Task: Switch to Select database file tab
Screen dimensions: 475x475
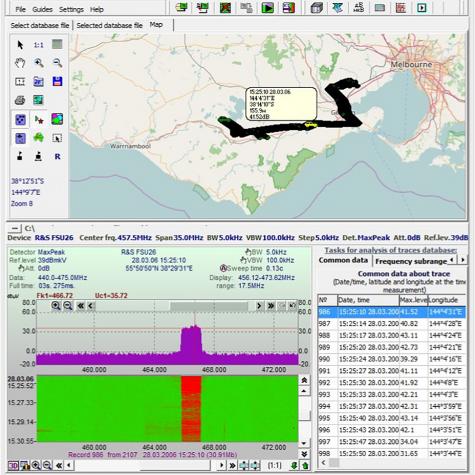Action: pos(40,25)
